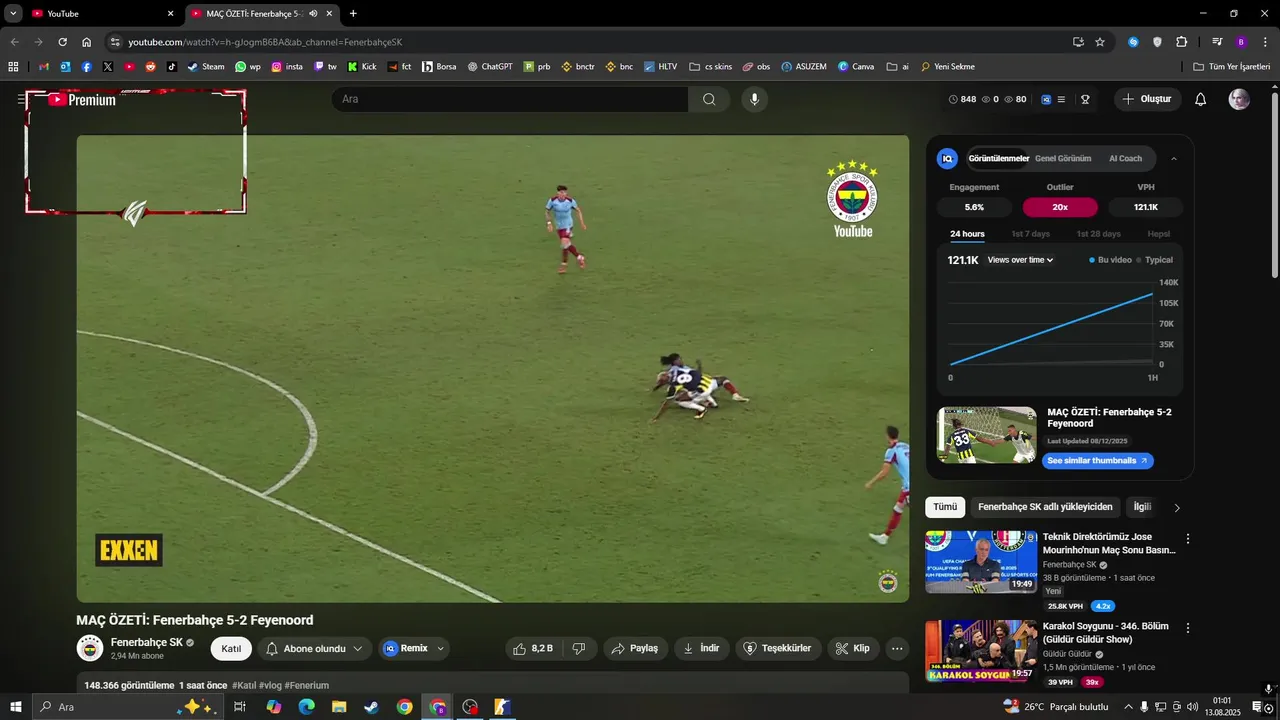Open ai bookmark folder
This screenshot has height=720, width=1280.
coord(898,67)
